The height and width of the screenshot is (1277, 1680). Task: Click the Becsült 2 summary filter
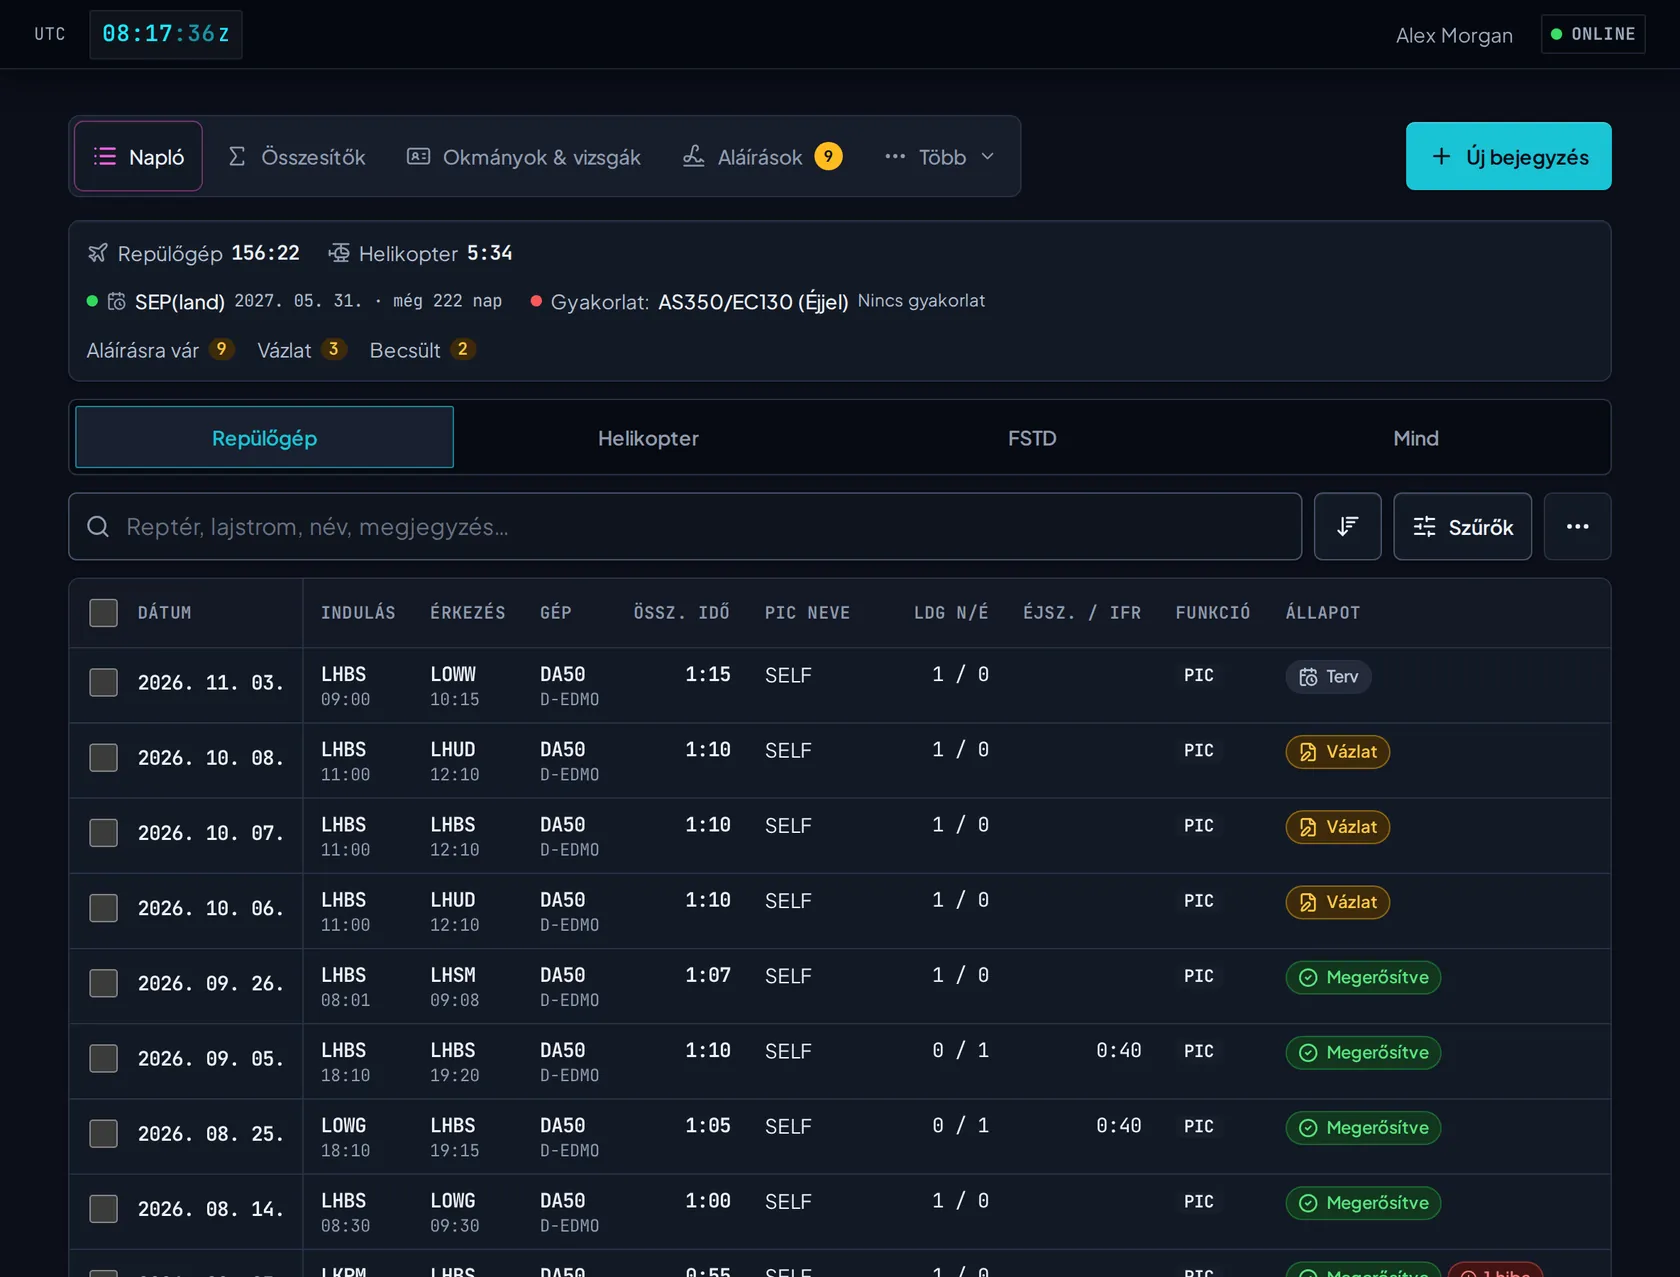click(422, 350)
